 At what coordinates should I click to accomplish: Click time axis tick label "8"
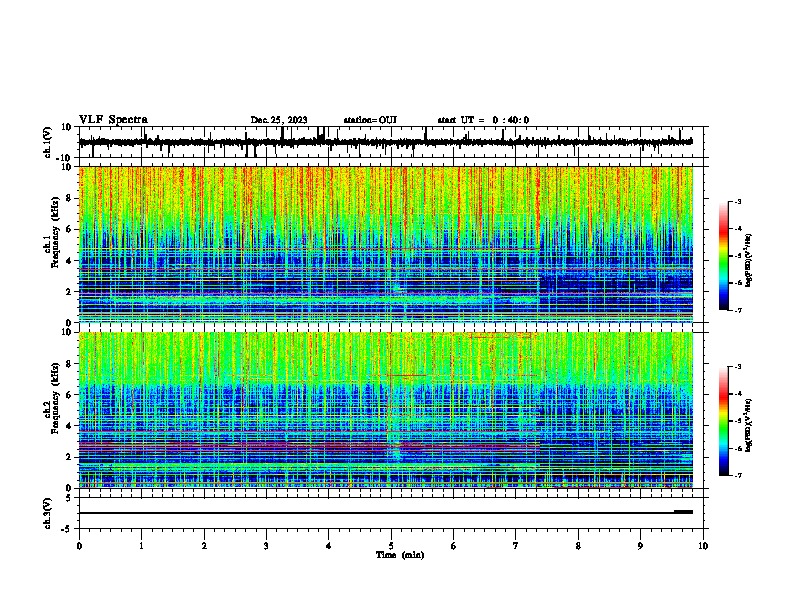click(578, 545)
